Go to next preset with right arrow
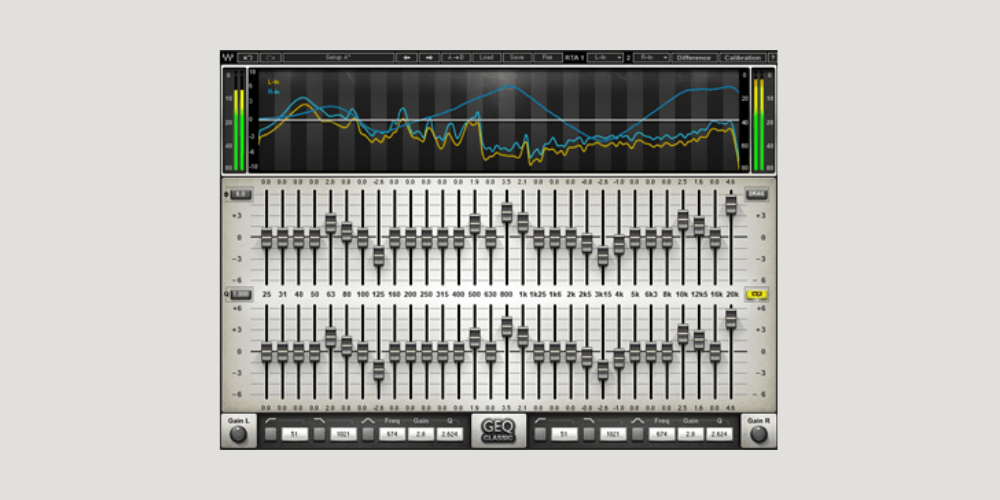 click(429, 57)
